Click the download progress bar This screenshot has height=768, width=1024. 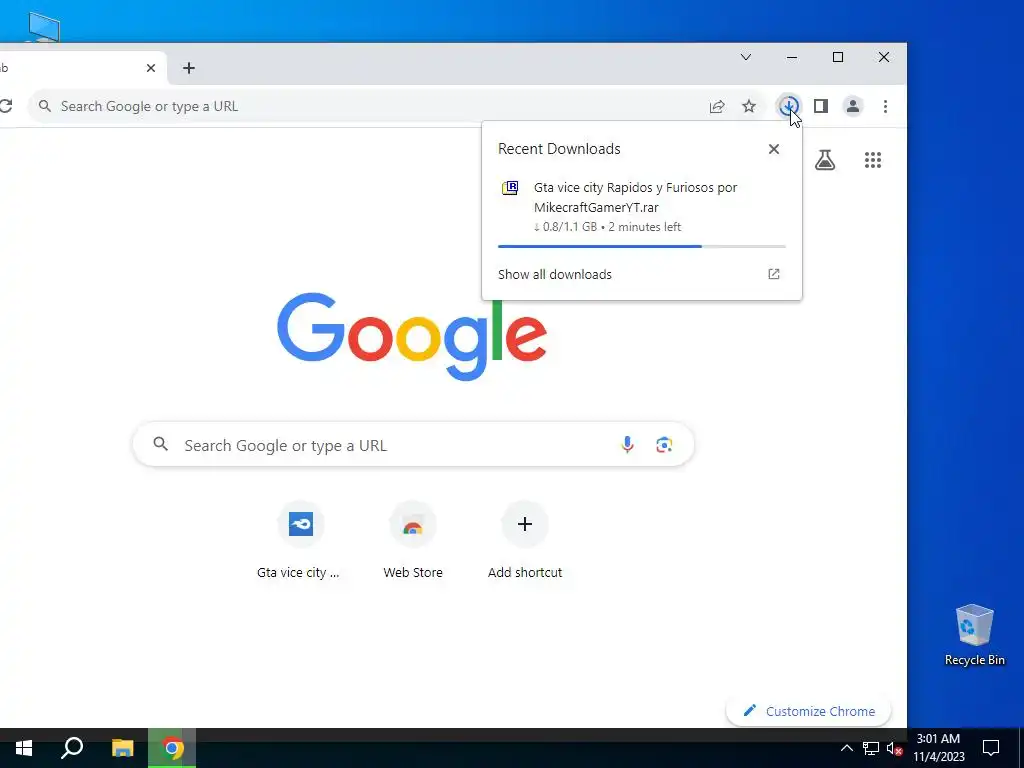(641, 246)
